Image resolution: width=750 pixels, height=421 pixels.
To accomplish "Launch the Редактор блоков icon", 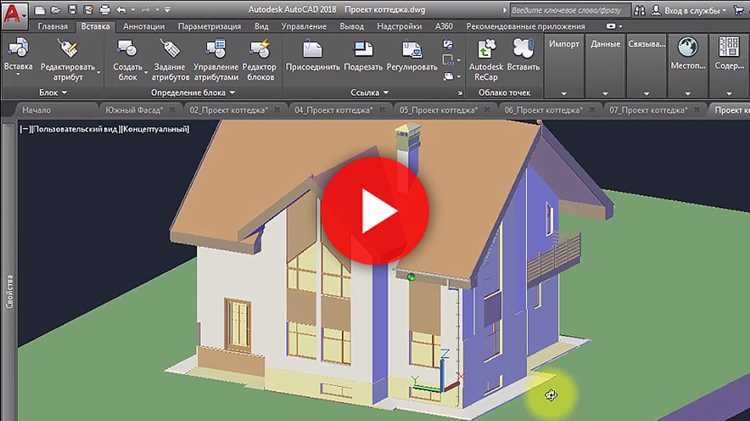I will [260, 49].
